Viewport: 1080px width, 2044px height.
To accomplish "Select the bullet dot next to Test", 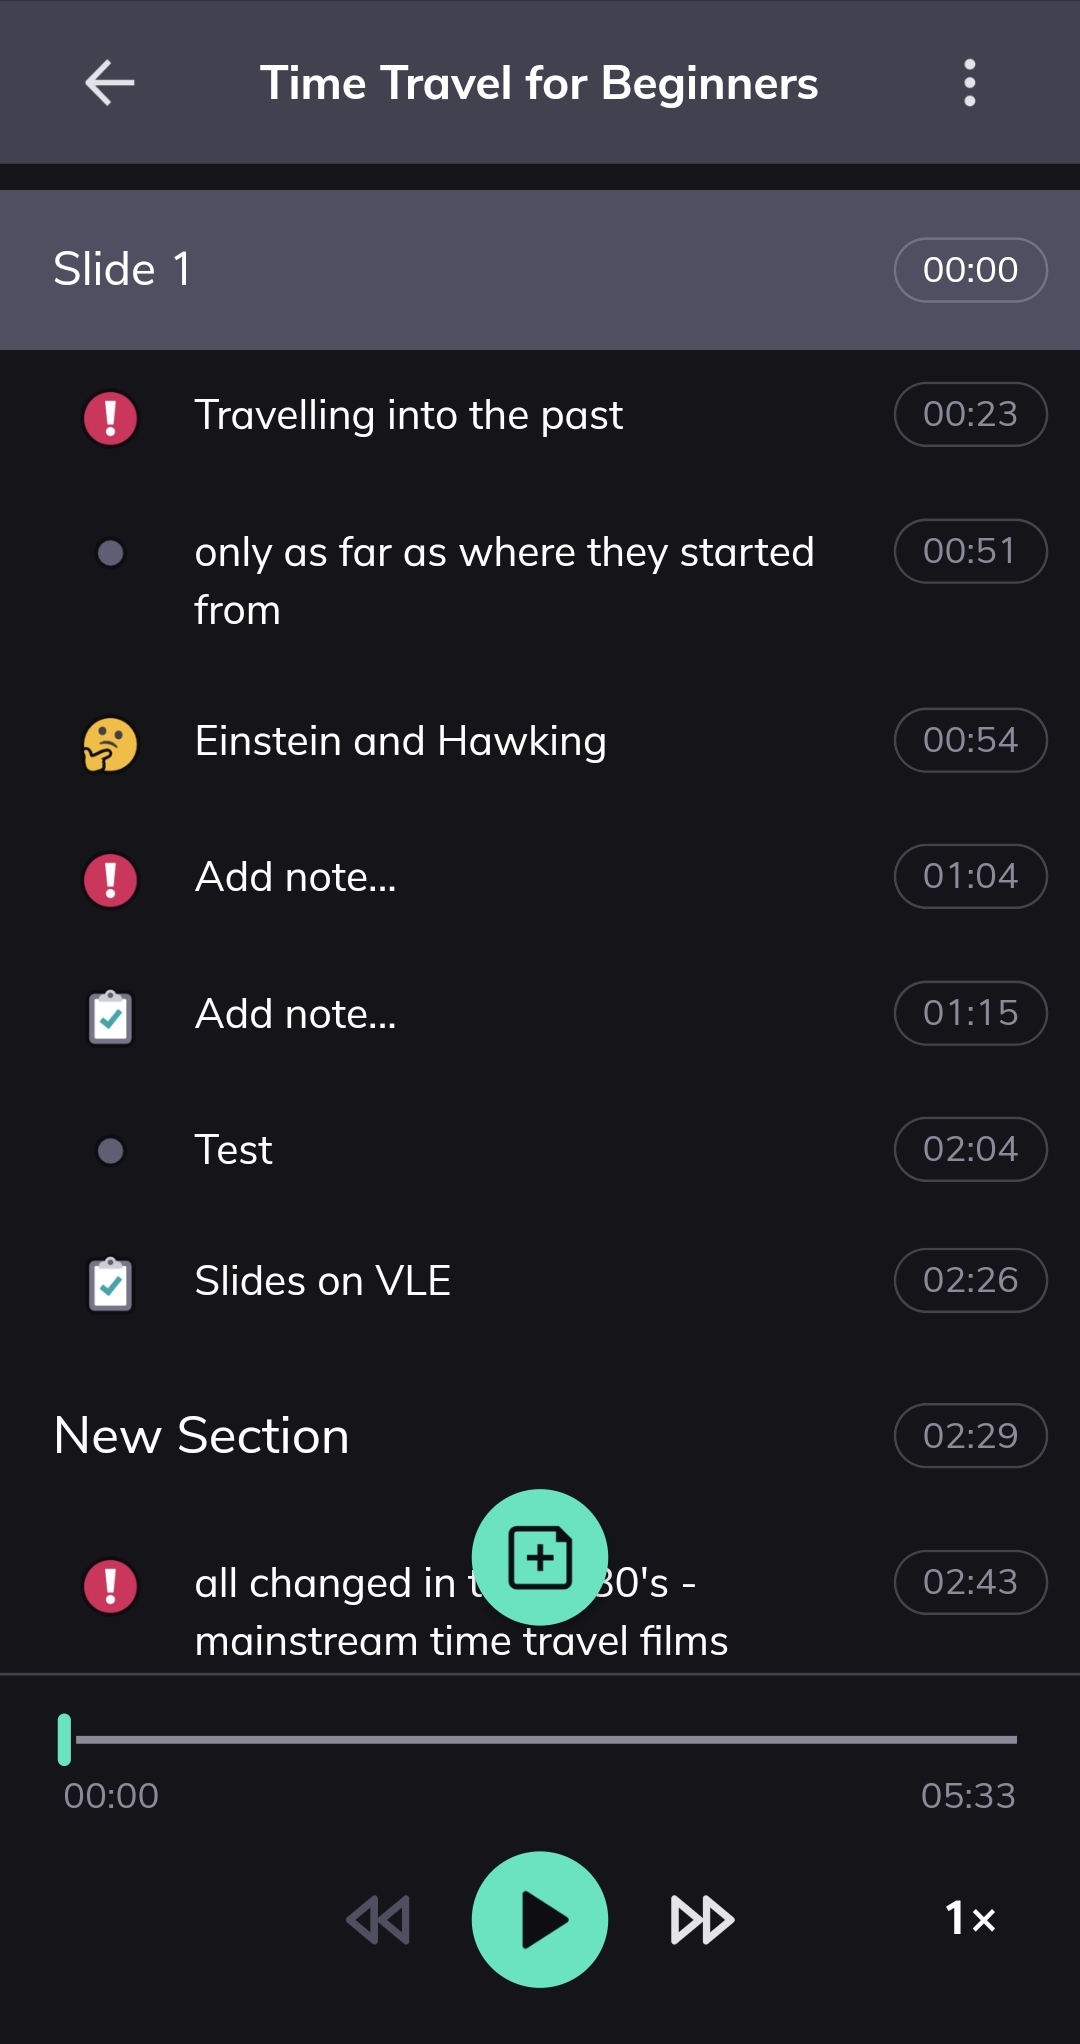I will click(x=110, y=1151).
